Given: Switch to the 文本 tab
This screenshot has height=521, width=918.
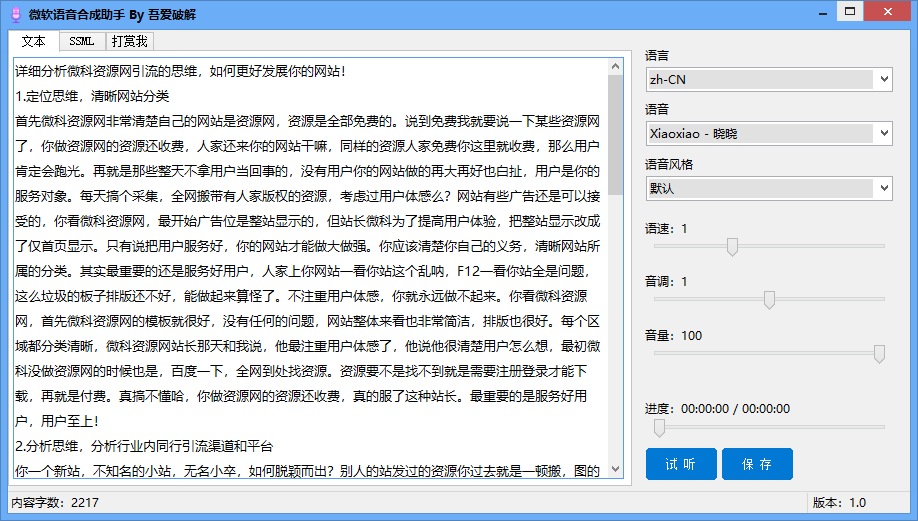Looking at the screenshot, I should pyautogui.click(x=33, y=41).
